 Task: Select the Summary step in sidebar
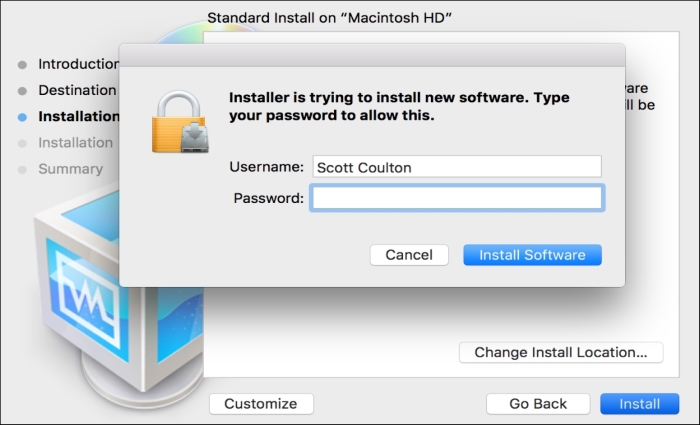pos(70,169)
